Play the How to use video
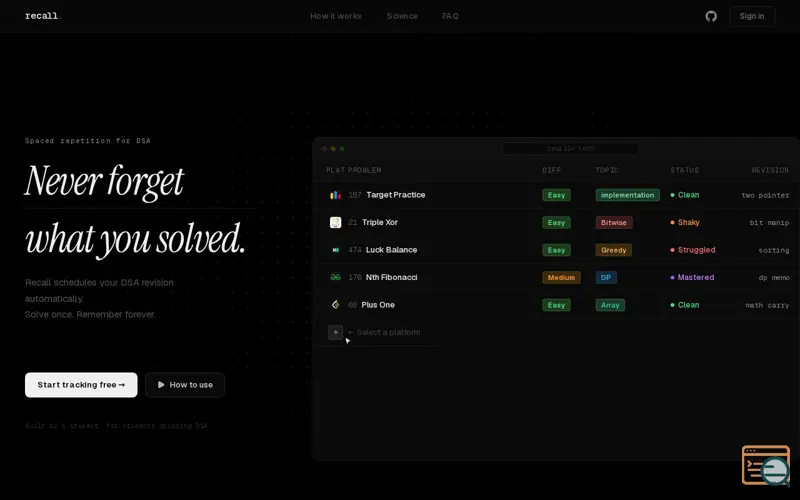 point(185,385)
